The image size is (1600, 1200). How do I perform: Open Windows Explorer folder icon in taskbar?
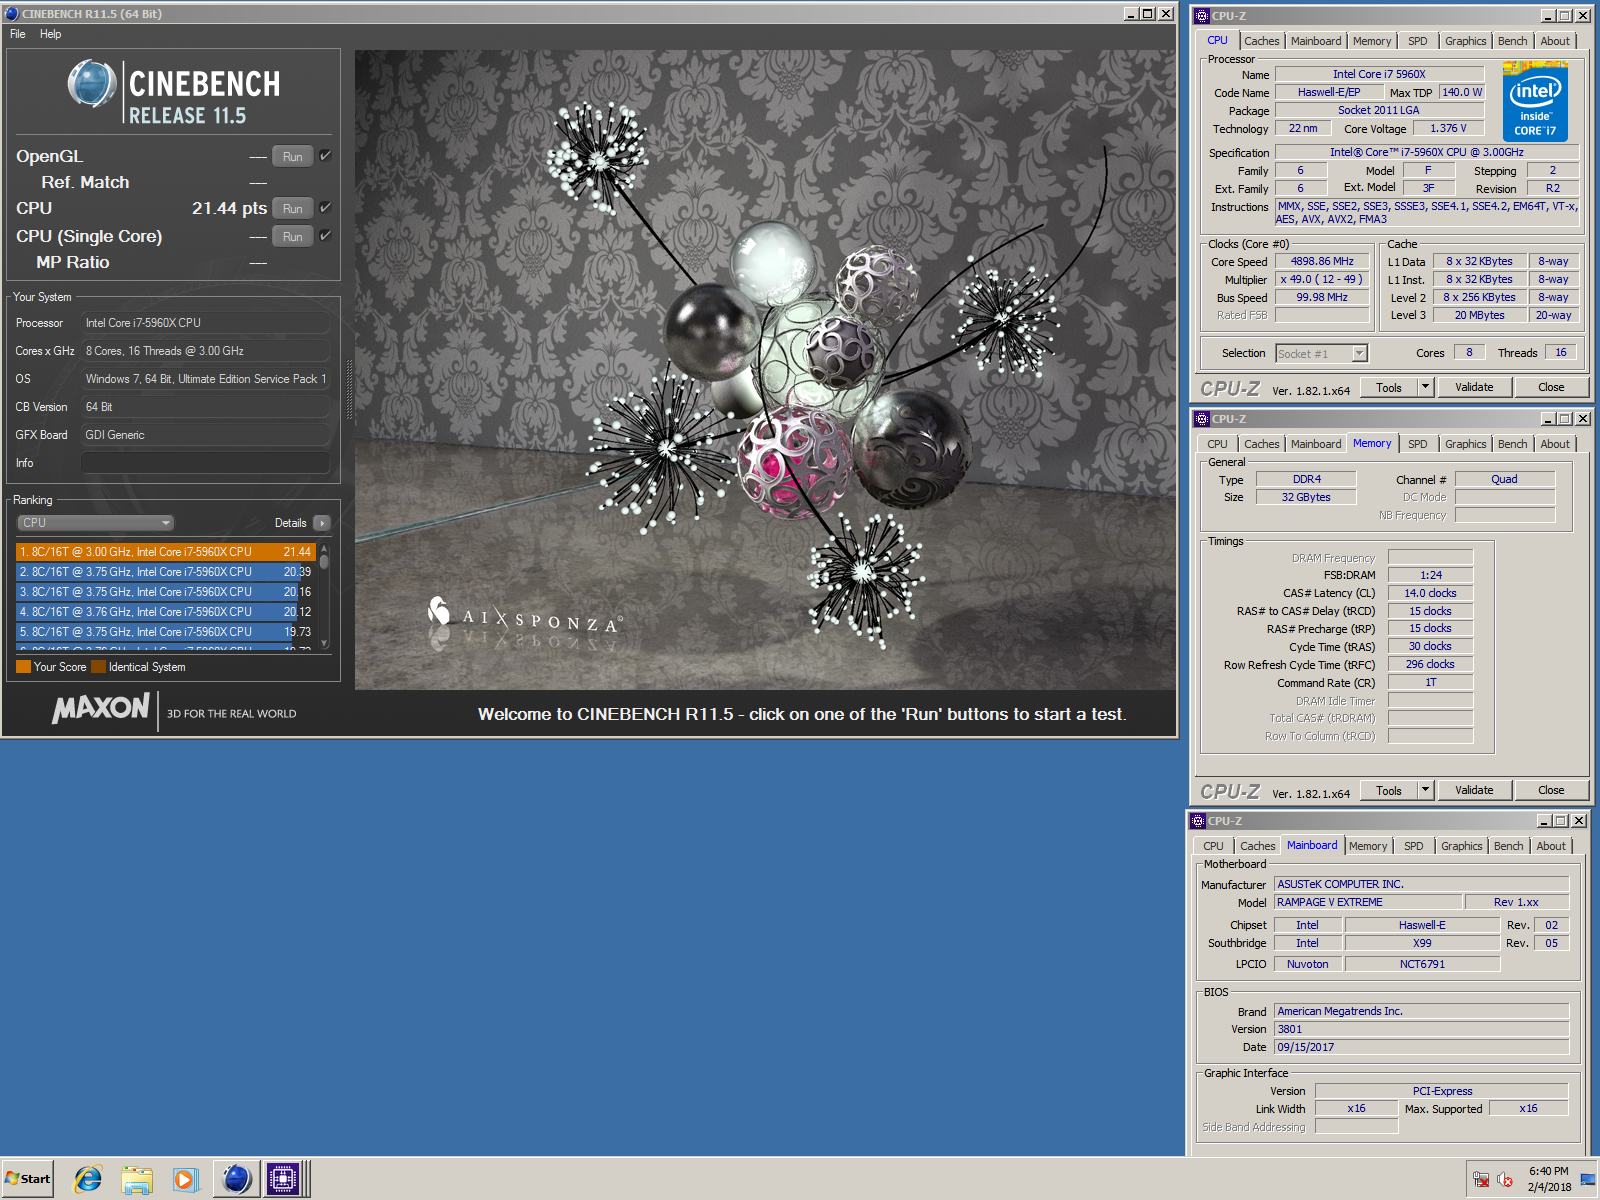[x=137, y=1179]
